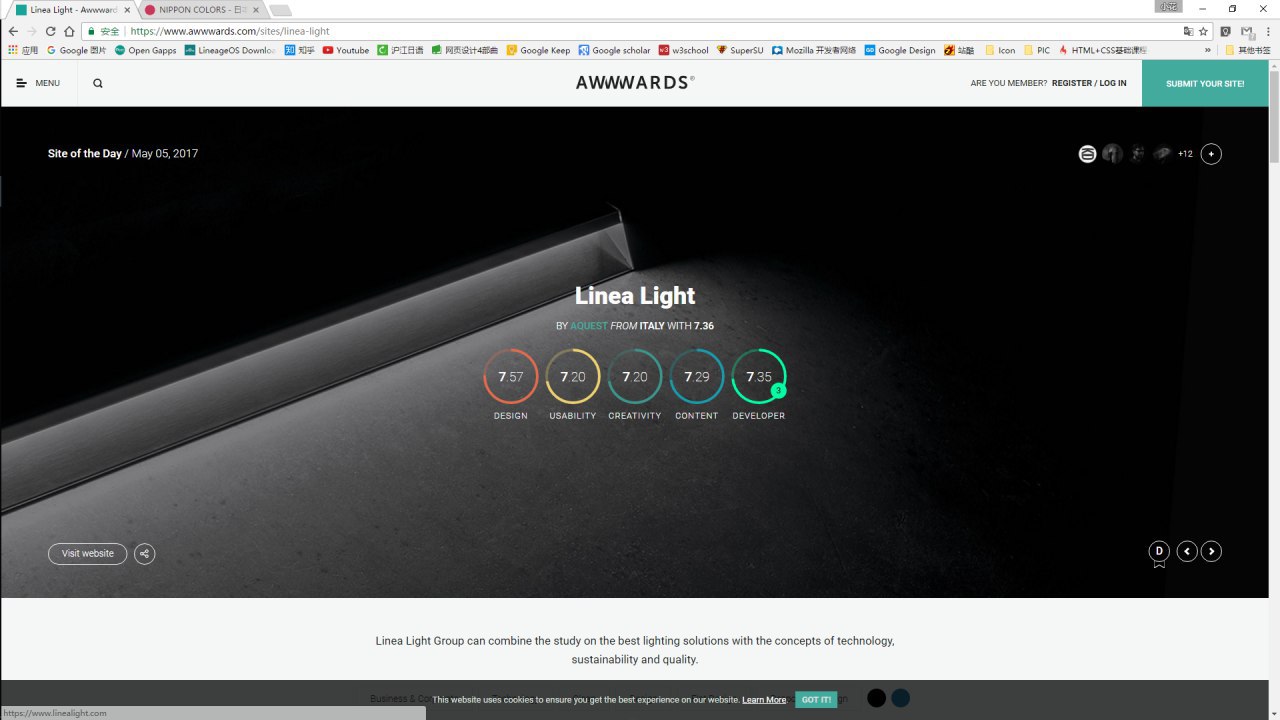Go to the next site arrow
The image size is (1280, 720).
coord(1211,551)
